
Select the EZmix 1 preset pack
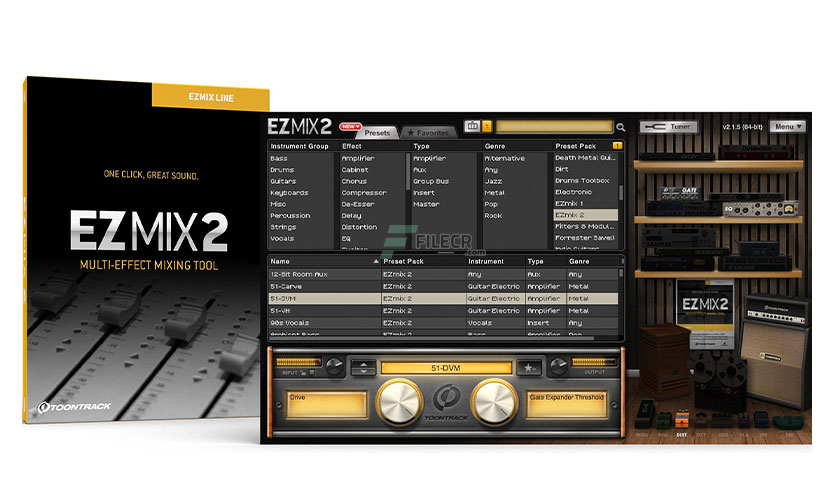pos(569,204)
